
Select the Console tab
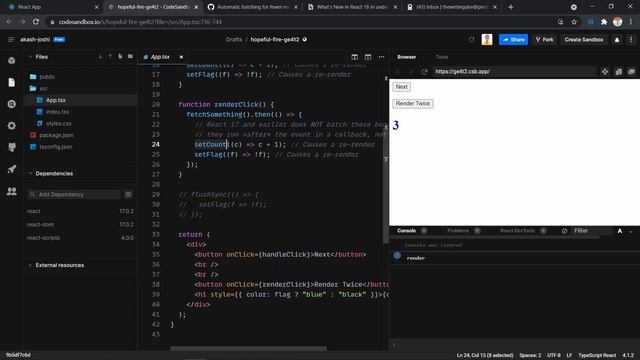(x=407, y=231)
